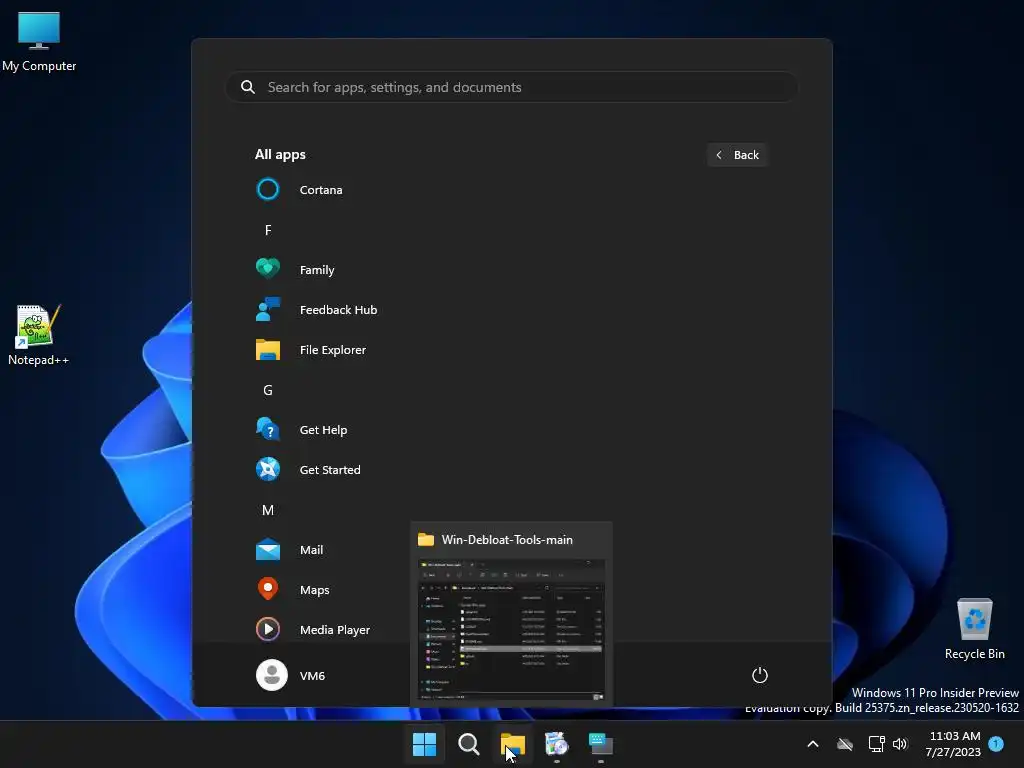Viewport: 1024px width, 768px height.
Task: Launch File Explorer from All apps
Action: (x=311, y=349)
